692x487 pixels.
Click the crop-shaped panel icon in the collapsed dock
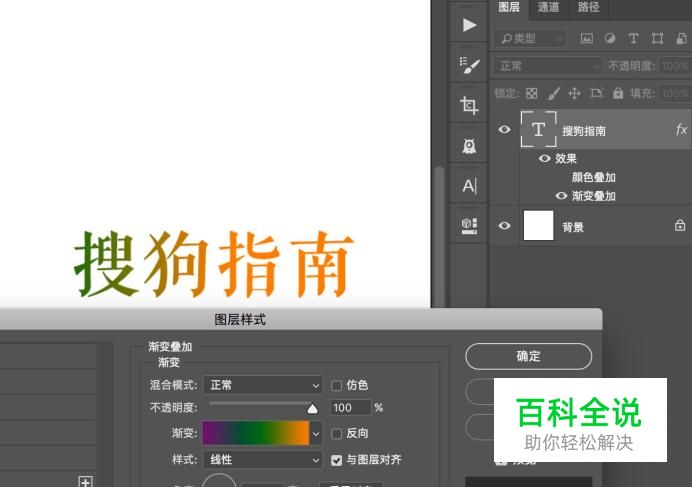(469, 105)
